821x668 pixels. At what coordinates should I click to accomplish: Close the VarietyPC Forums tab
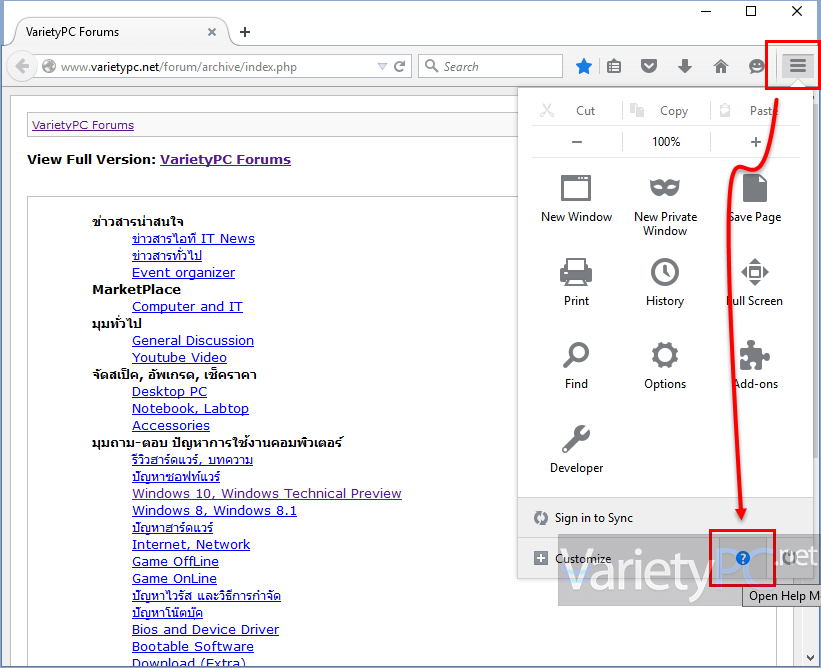[212, 32]
